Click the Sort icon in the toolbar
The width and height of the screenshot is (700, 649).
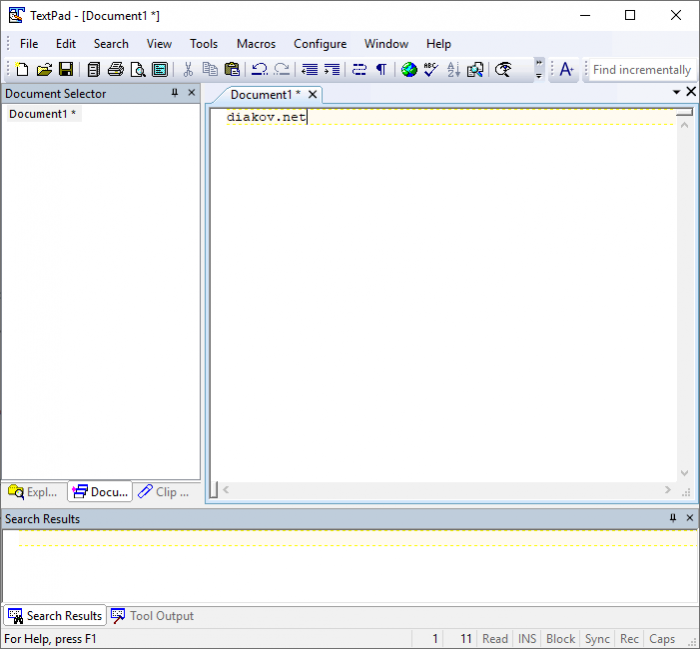pos(453,70)
